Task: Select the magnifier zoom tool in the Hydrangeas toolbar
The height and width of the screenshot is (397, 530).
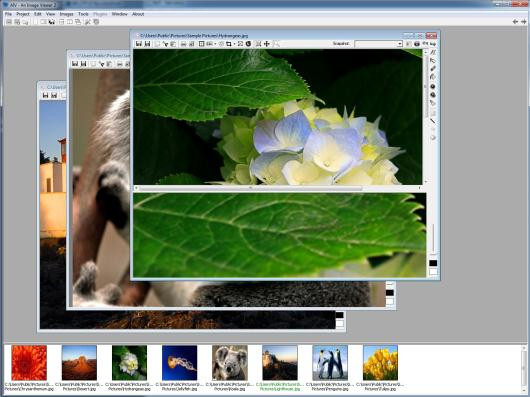Action: pos(276,44)
